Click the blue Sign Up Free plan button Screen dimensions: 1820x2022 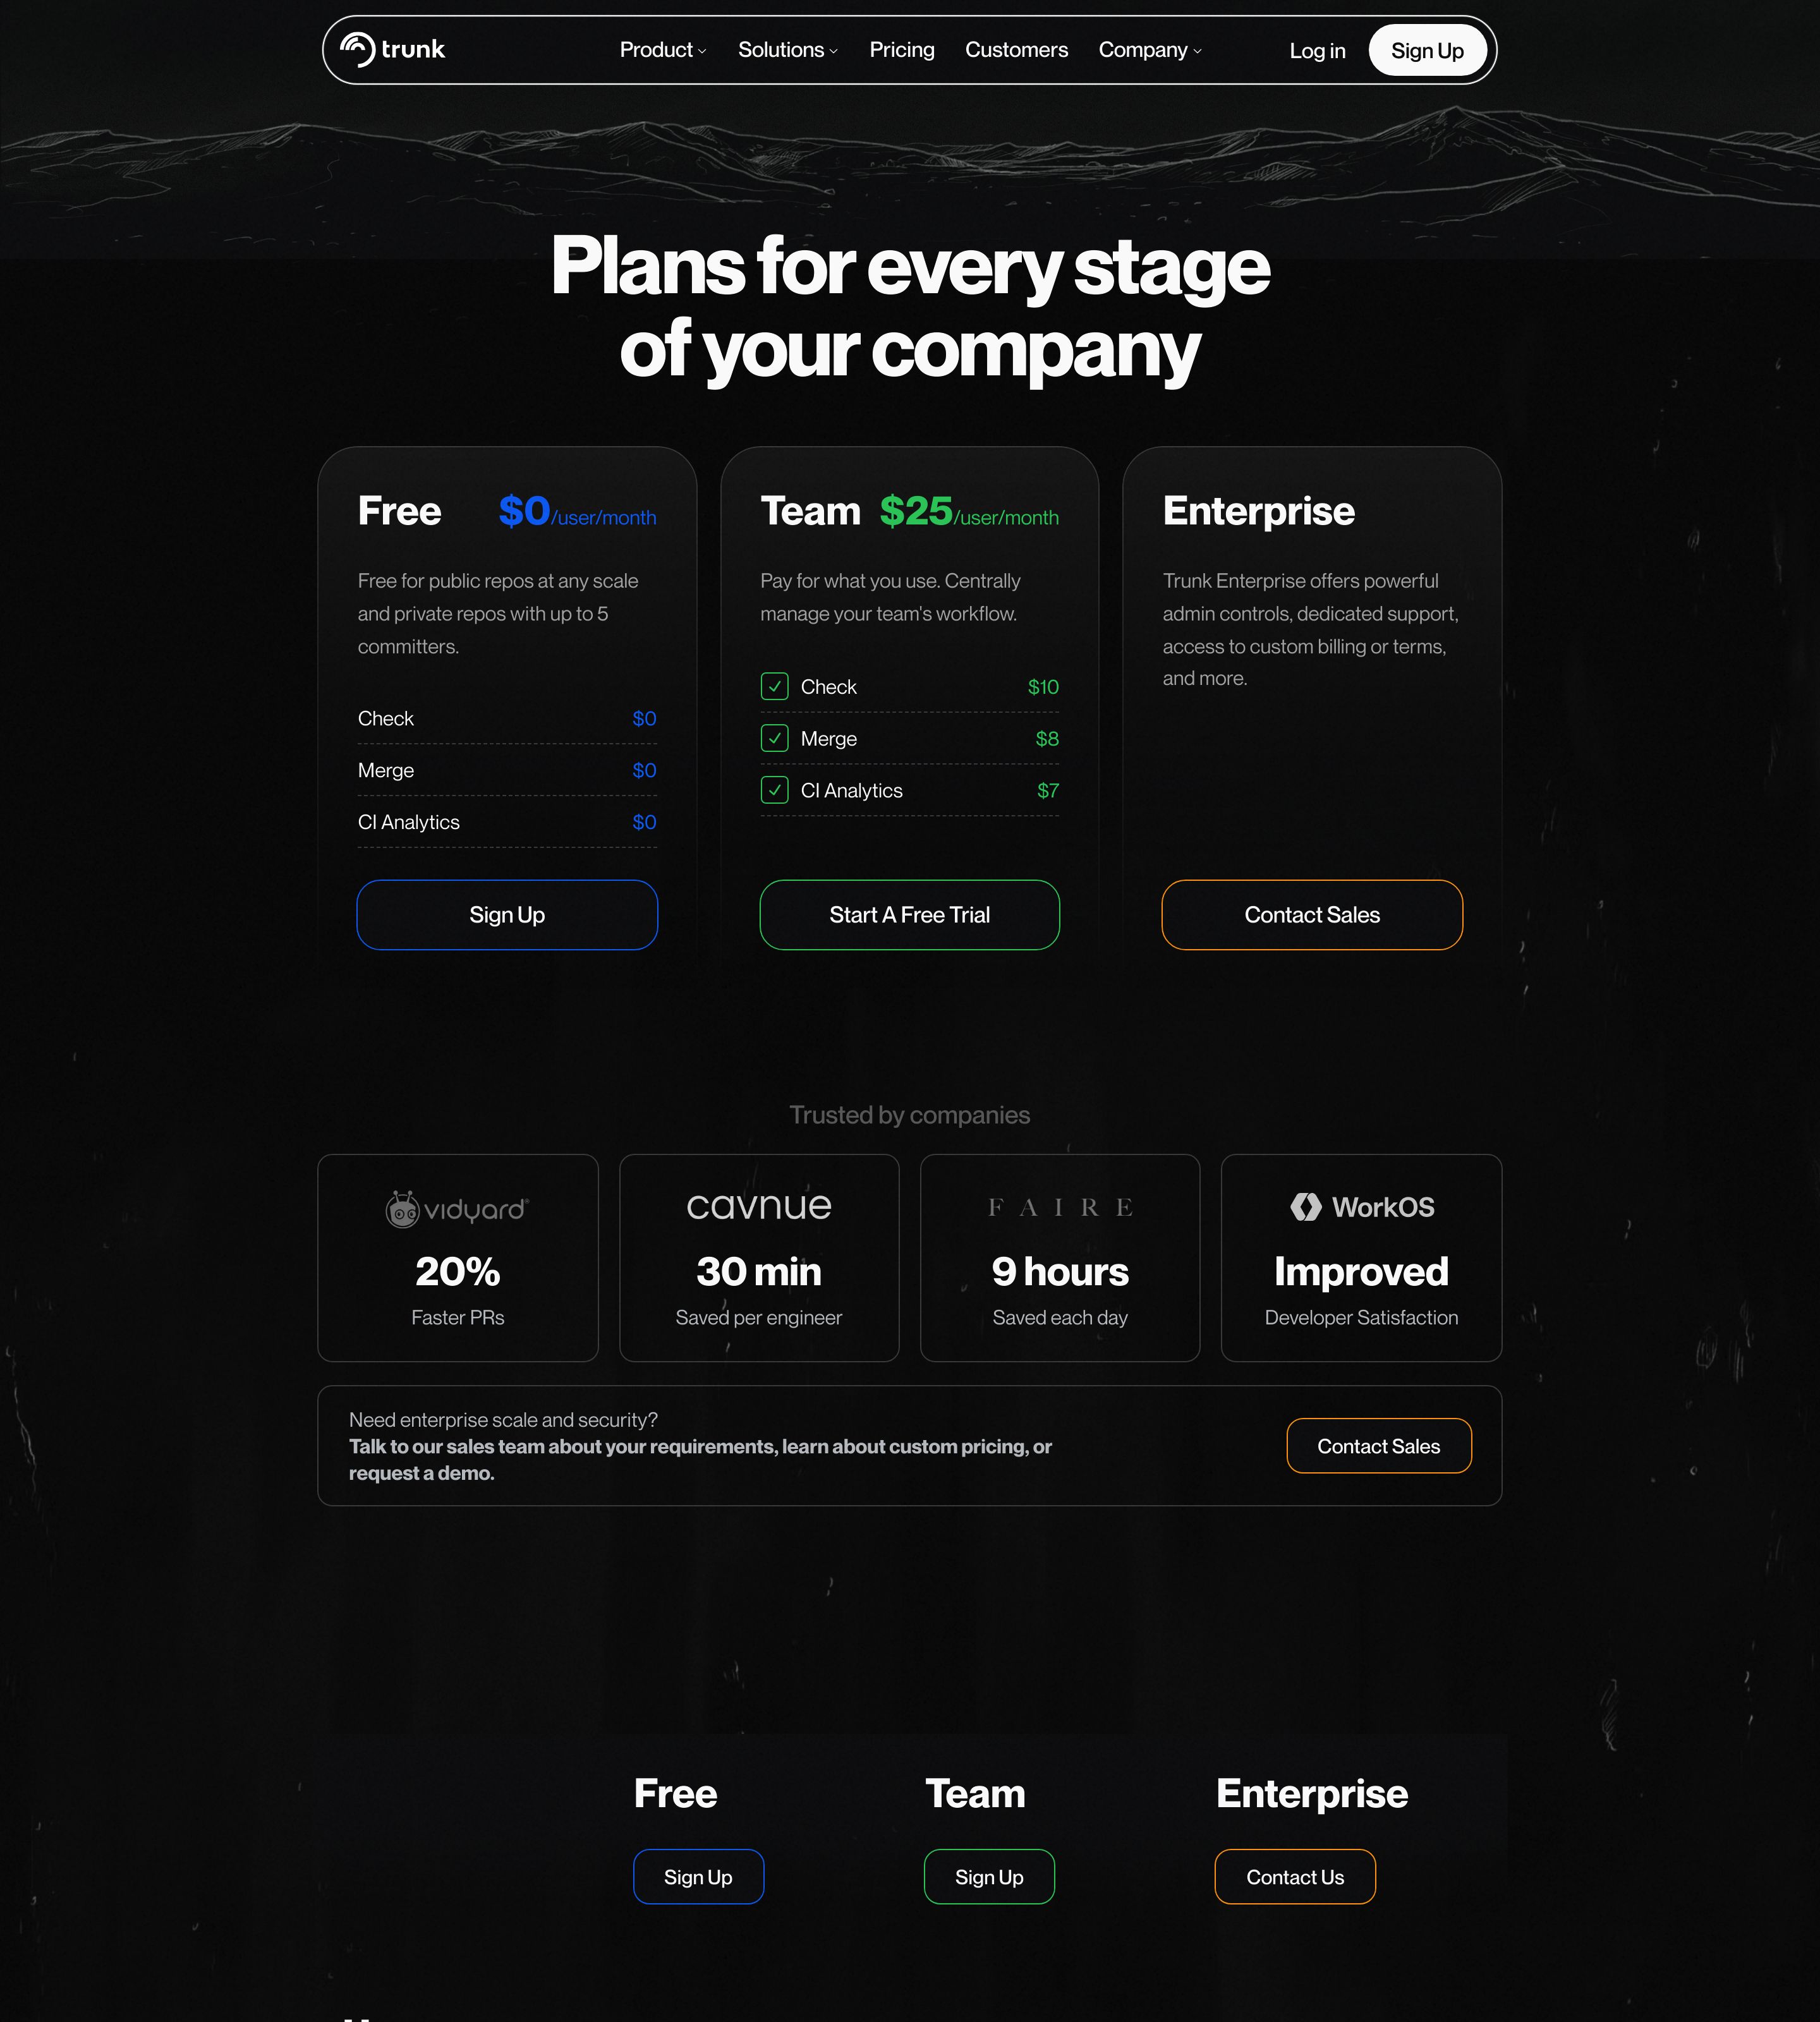click(x=507, y=915)
